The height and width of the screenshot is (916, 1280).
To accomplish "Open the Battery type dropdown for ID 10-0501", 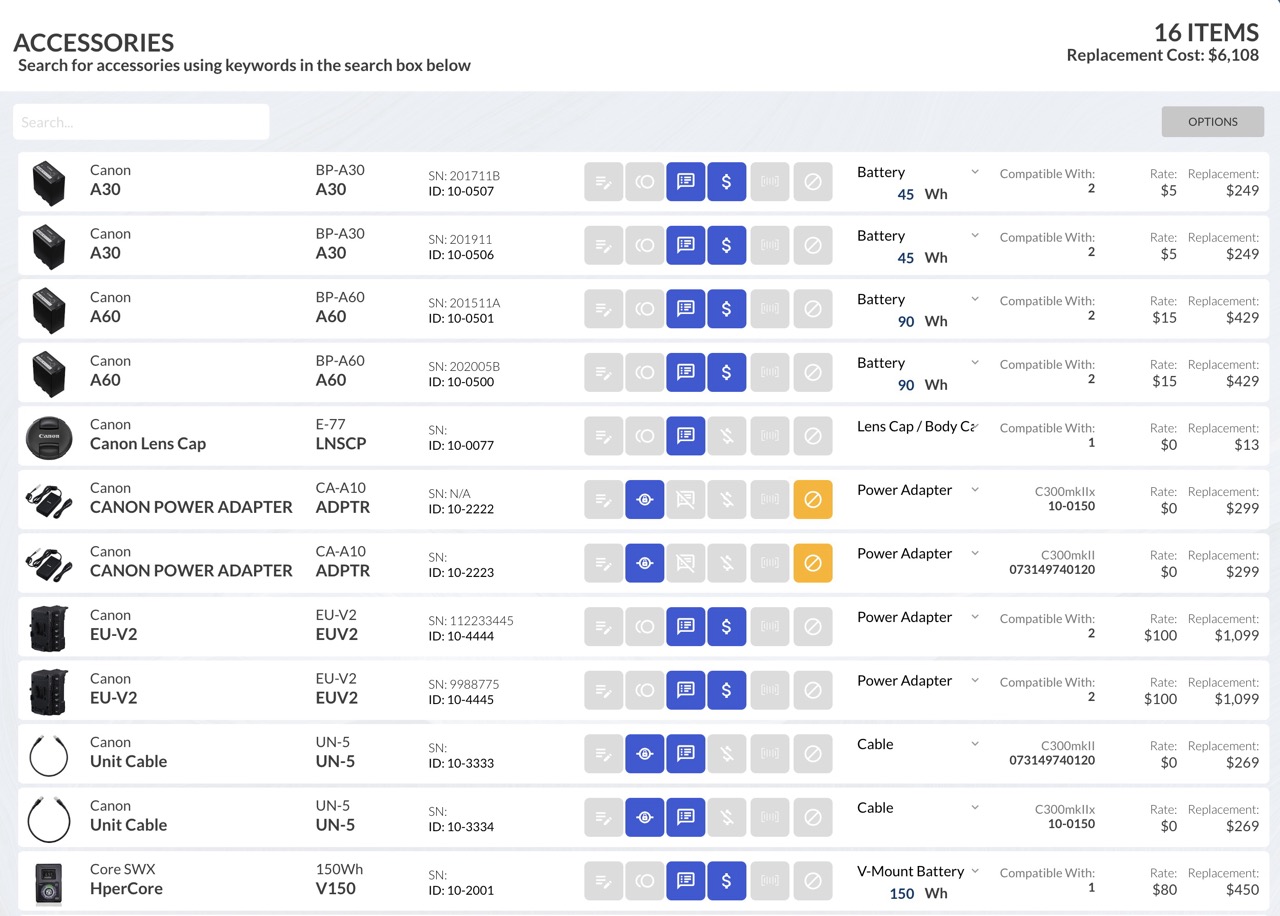I will (x=918, y=299).
